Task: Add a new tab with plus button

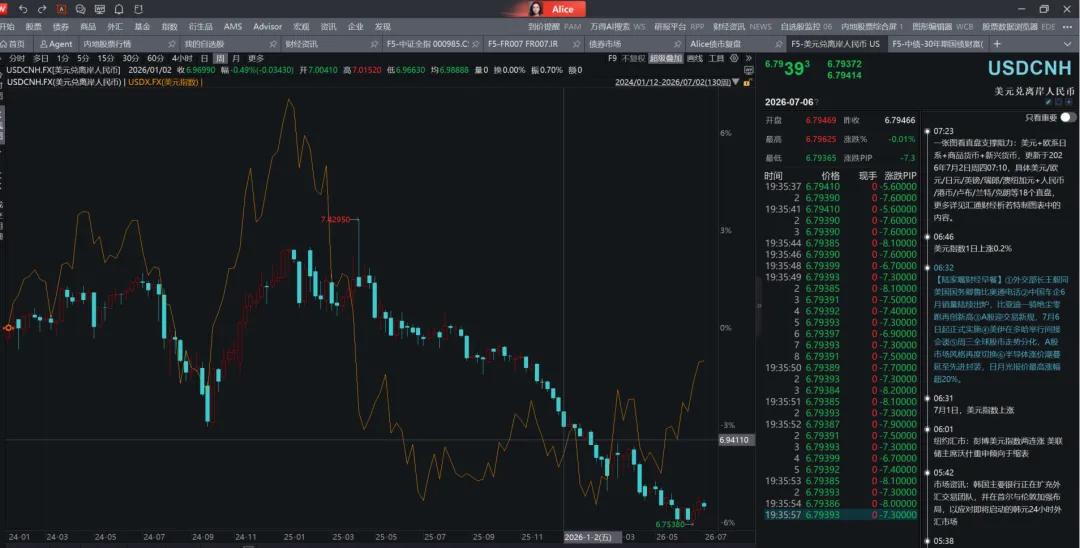Action: 996,44
